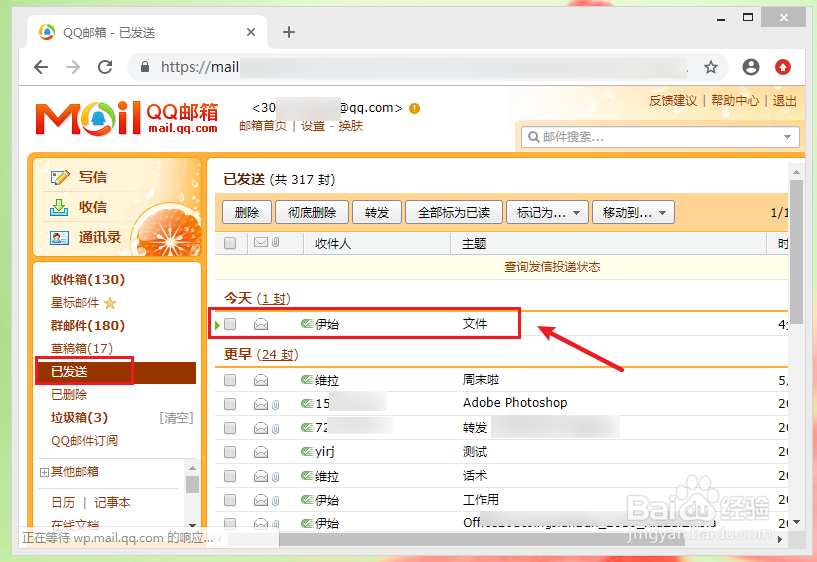Open the 标记为... dropdown
Image resolution: width=817 pixels, height=562 pixels.
tap(547, 213)
